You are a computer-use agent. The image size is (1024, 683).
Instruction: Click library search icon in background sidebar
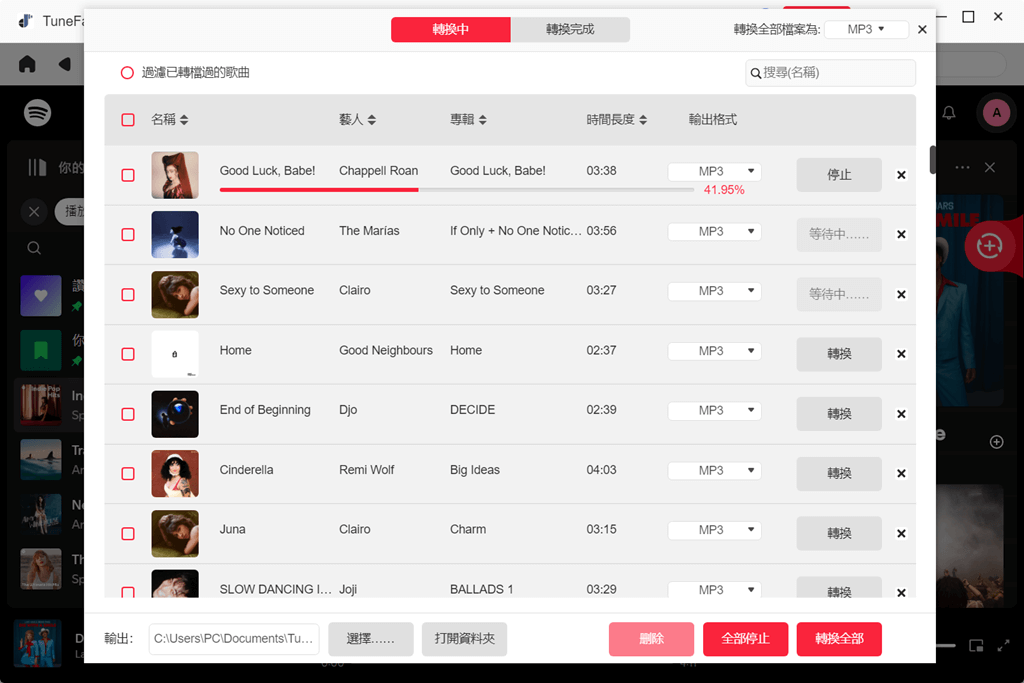34,248
